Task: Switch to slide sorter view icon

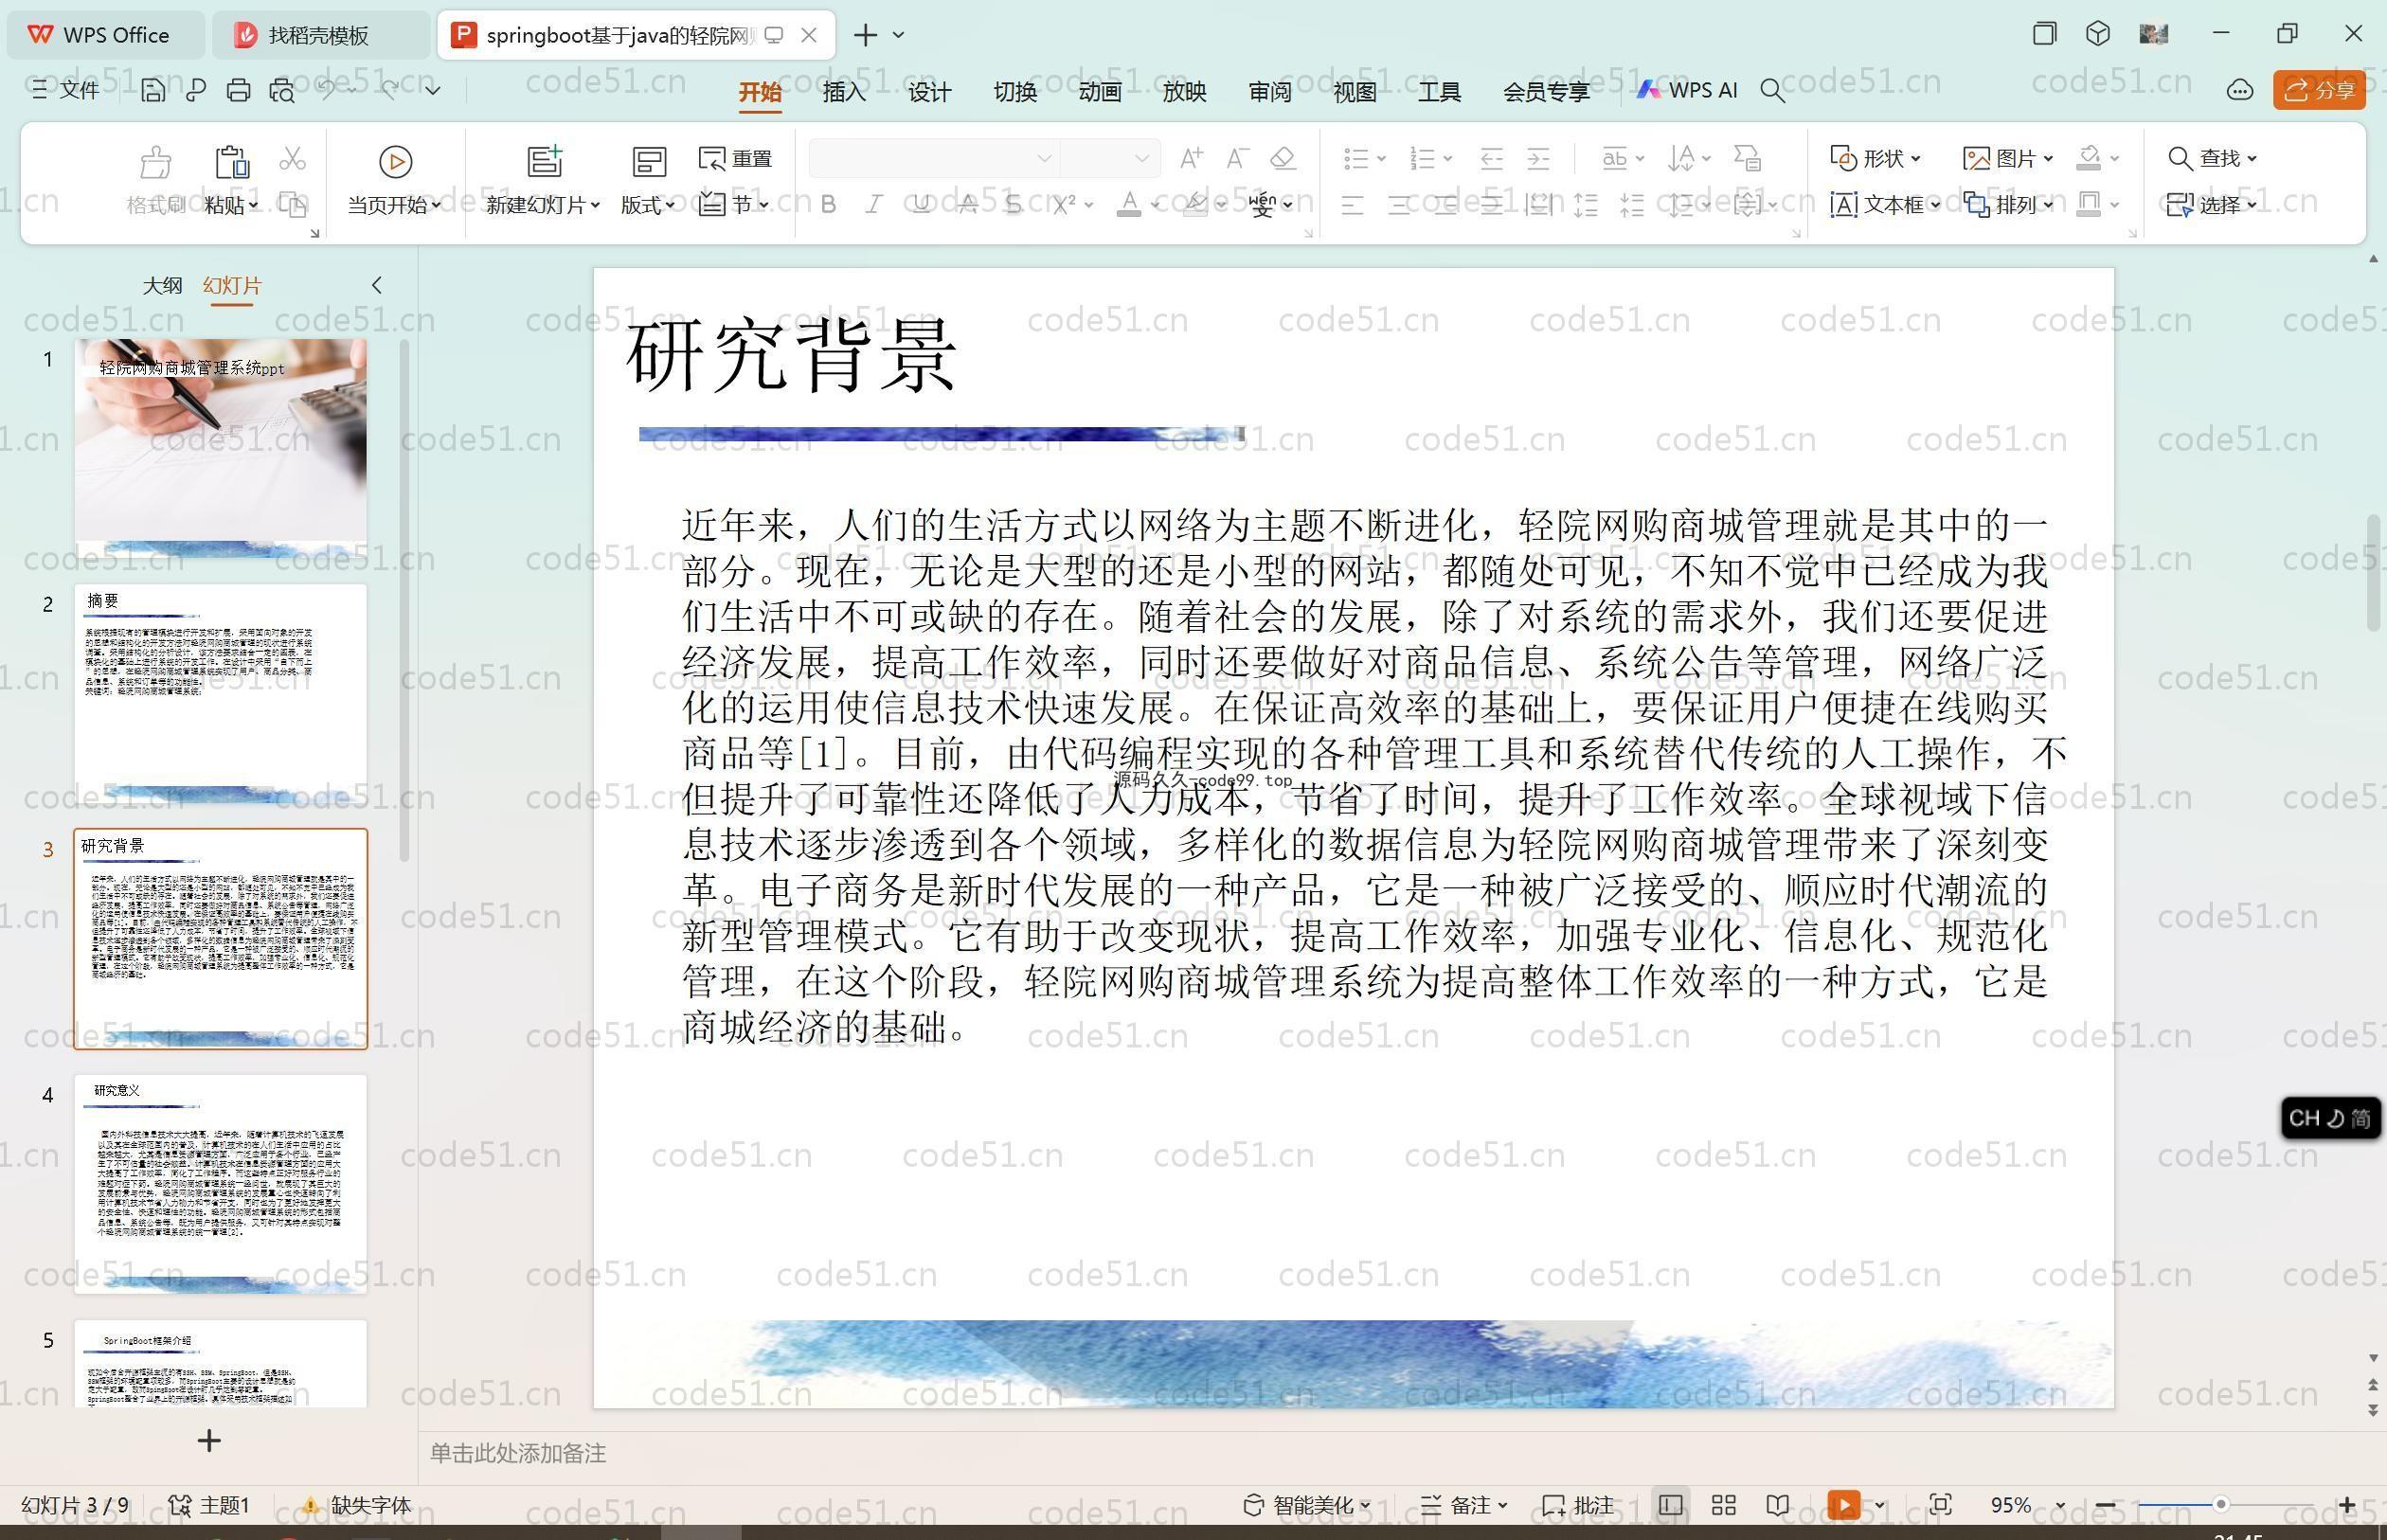Action: pyautogui.click(x=1724, y=1505)
